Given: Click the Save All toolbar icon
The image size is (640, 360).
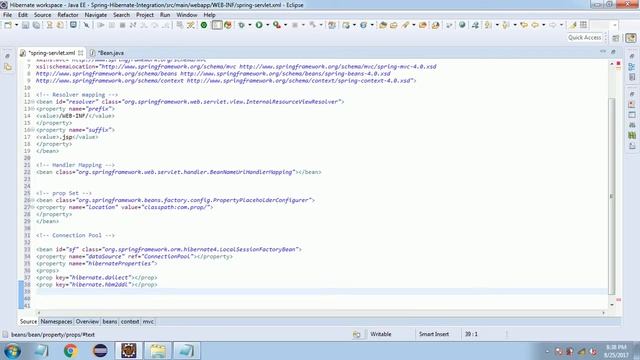Looking at the screenshot, I should pos(36,25).
